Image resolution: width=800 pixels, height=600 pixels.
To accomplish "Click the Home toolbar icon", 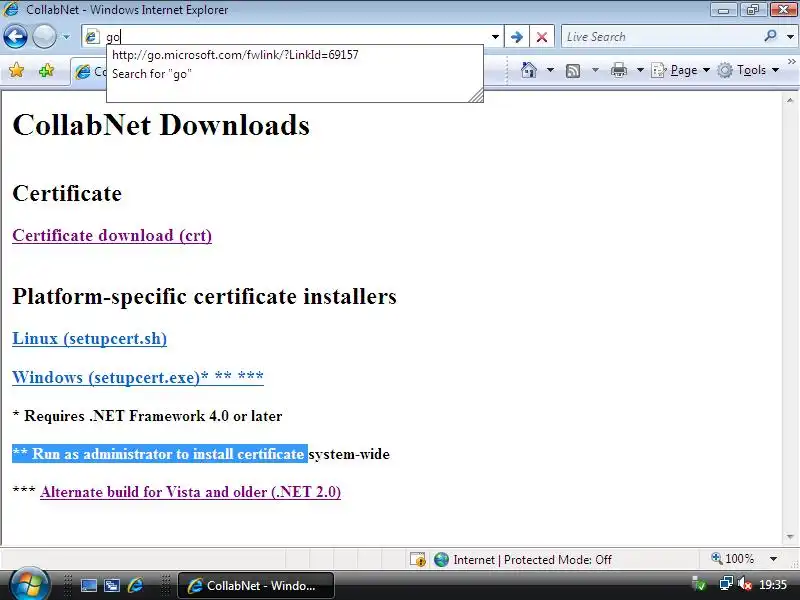I will click(529, 70).
